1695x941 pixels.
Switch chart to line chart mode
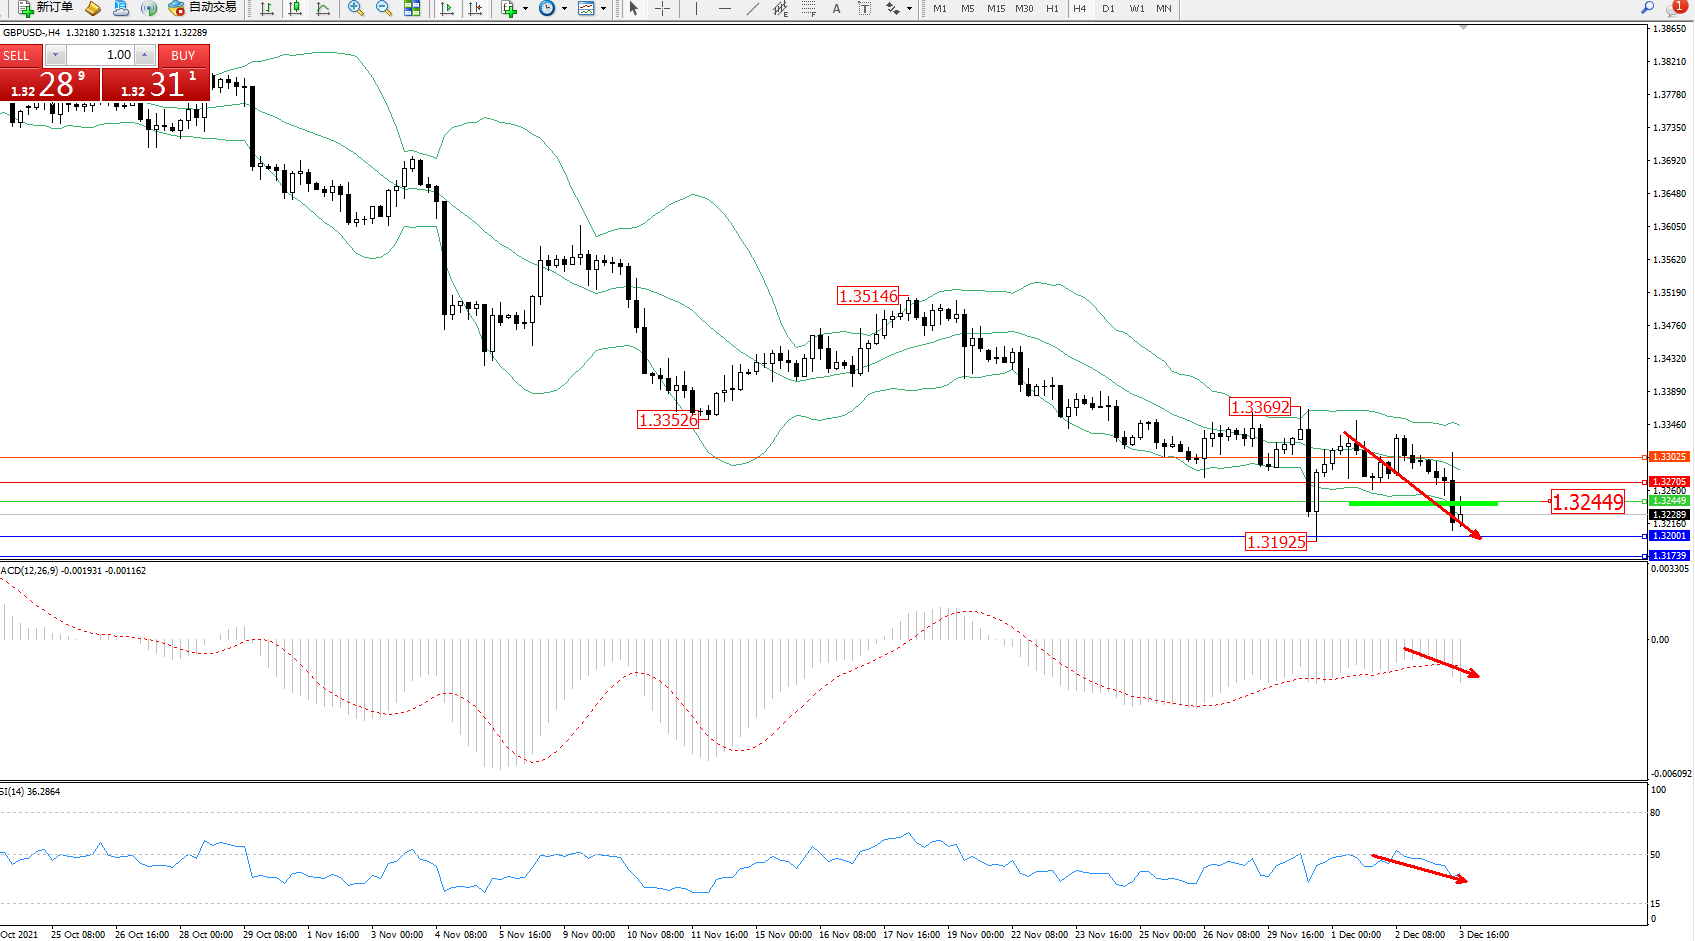coord(323,8)
